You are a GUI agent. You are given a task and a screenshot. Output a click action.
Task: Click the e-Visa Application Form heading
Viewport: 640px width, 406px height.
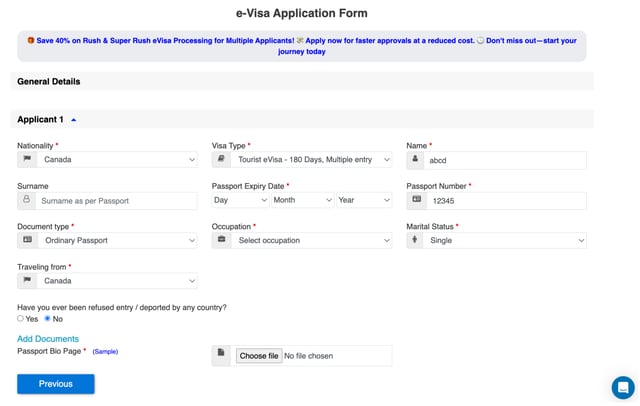[x=302, y=13]
